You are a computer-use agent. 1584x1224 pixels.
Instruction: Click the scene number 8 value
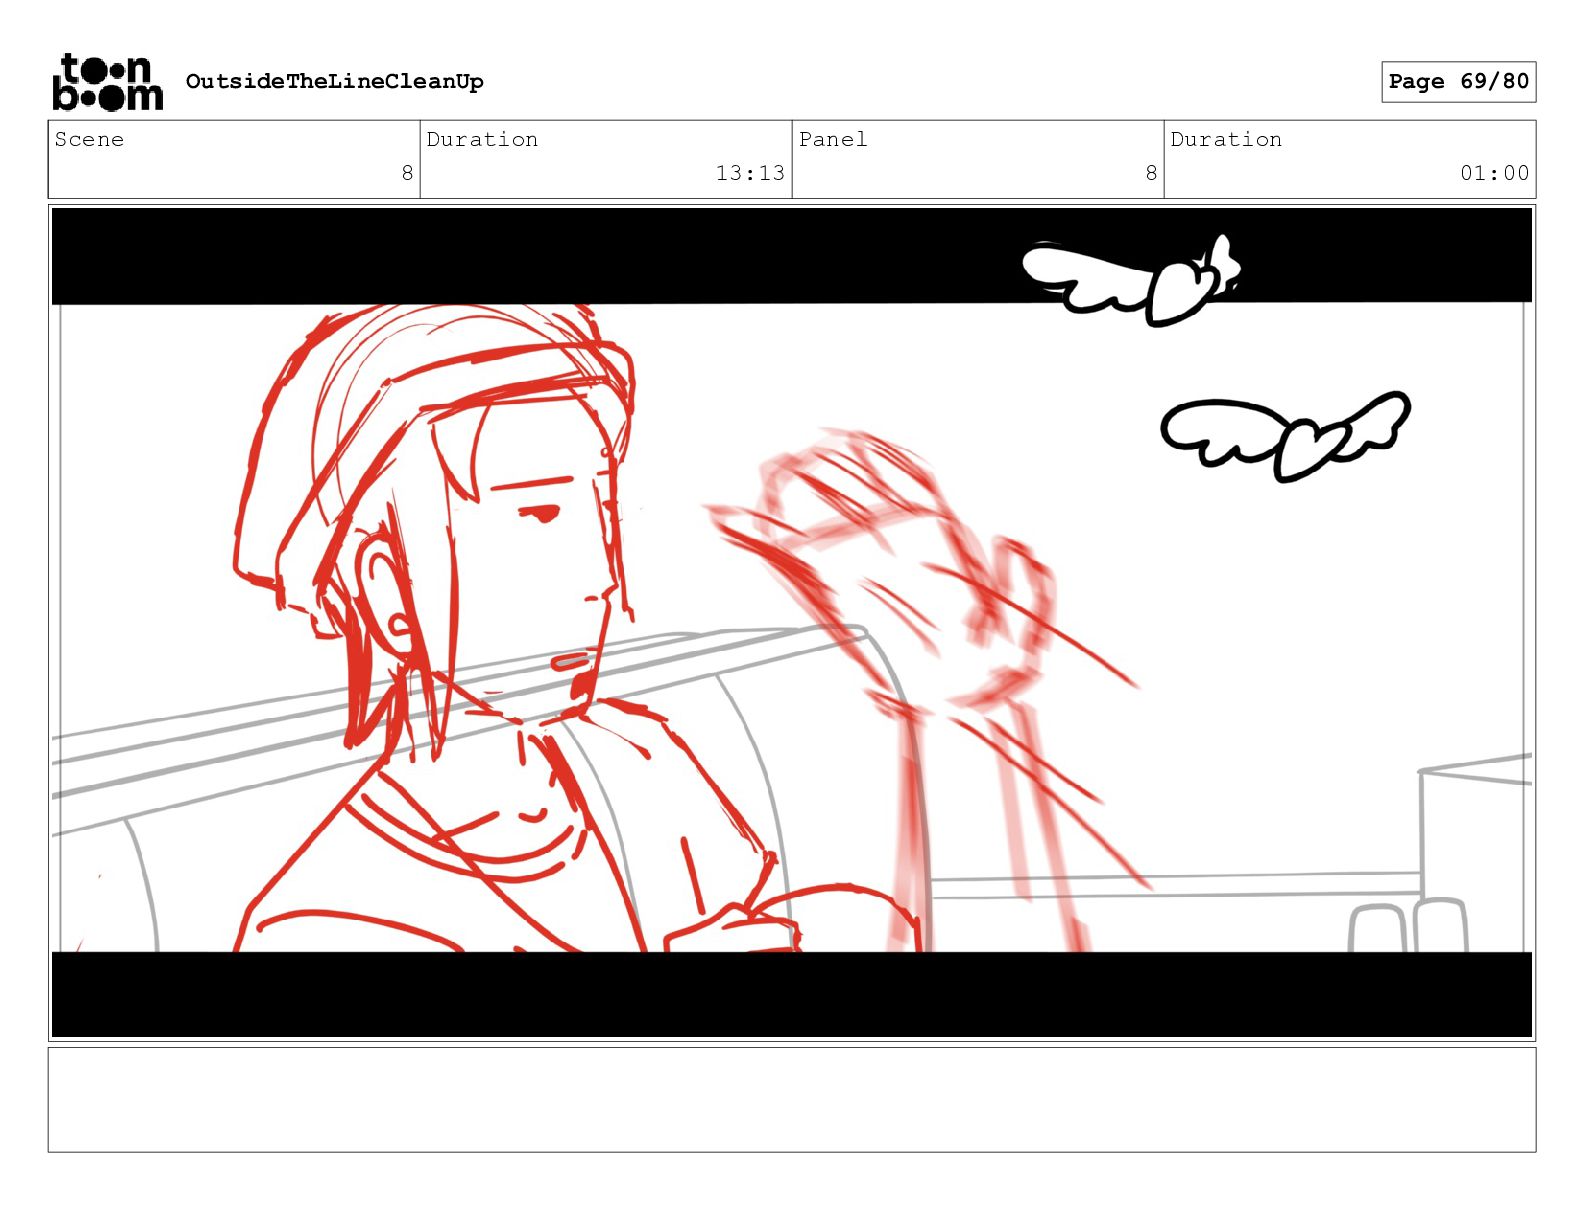pyautogui.click(x=407, y=173)
